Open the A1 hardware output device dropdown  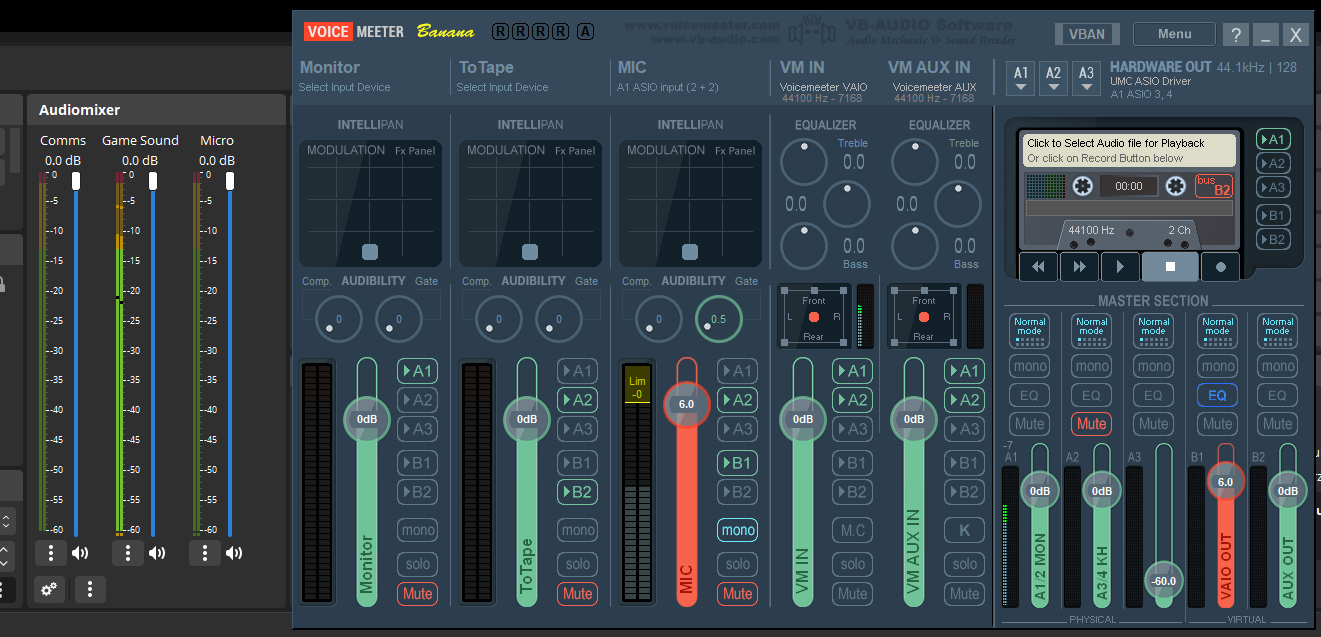click(1021, 78)
